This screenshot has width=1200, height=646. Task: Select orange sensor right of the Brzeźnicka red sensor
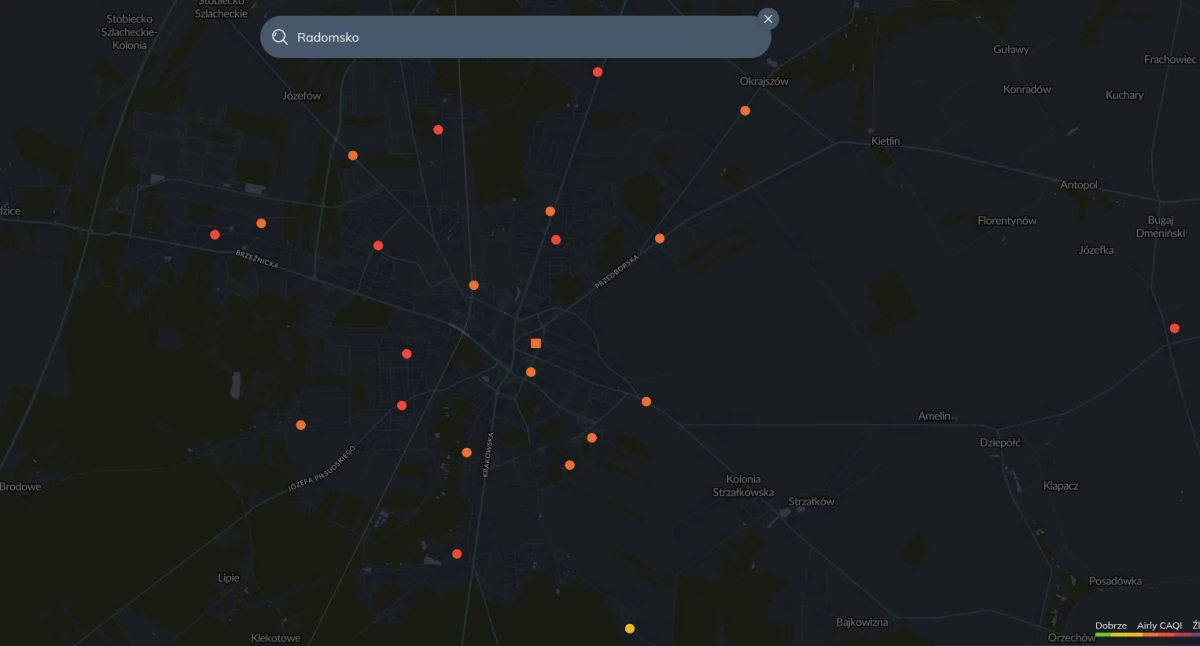tap(261, 223)
